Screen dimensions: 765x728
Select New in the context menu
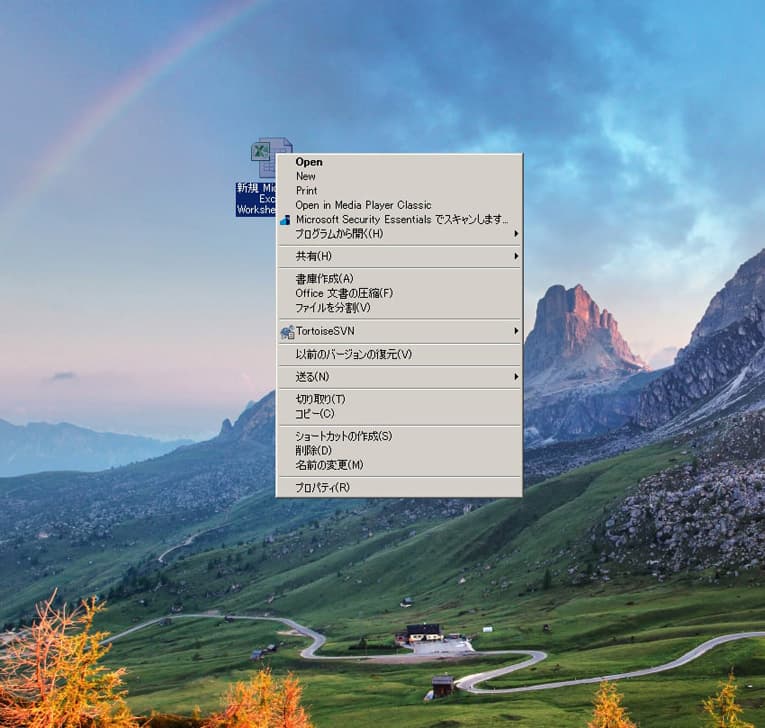click(305, 176)
